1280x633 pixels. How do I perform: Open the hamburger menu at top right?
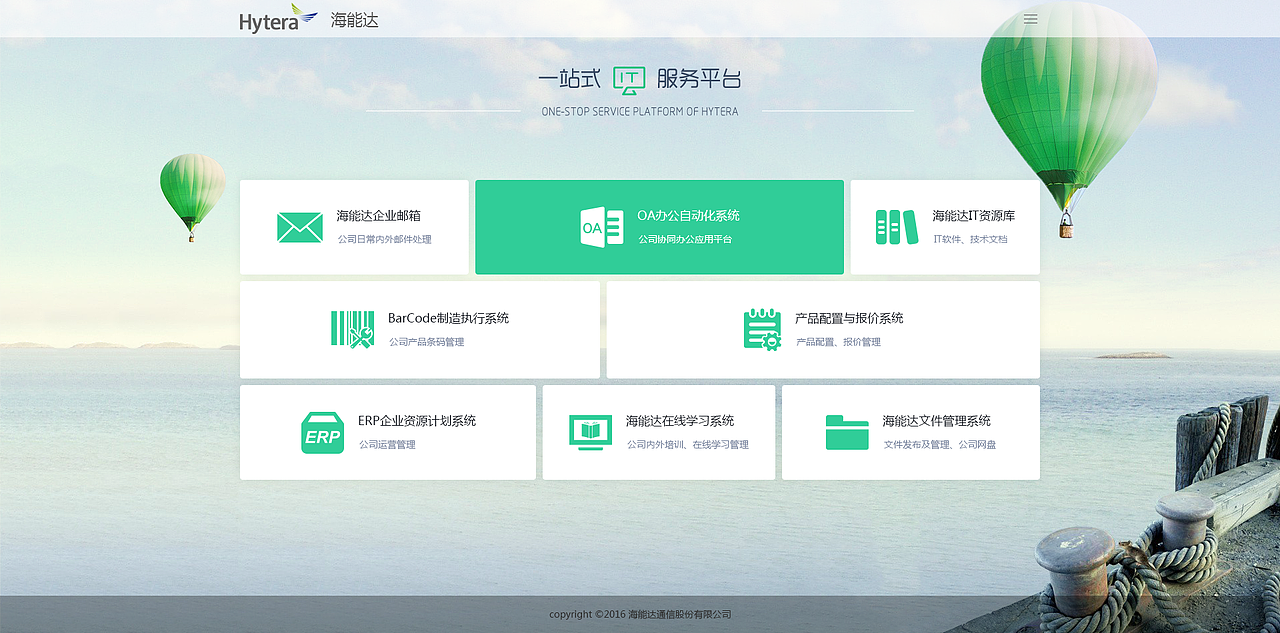[x=1030, y=18]
